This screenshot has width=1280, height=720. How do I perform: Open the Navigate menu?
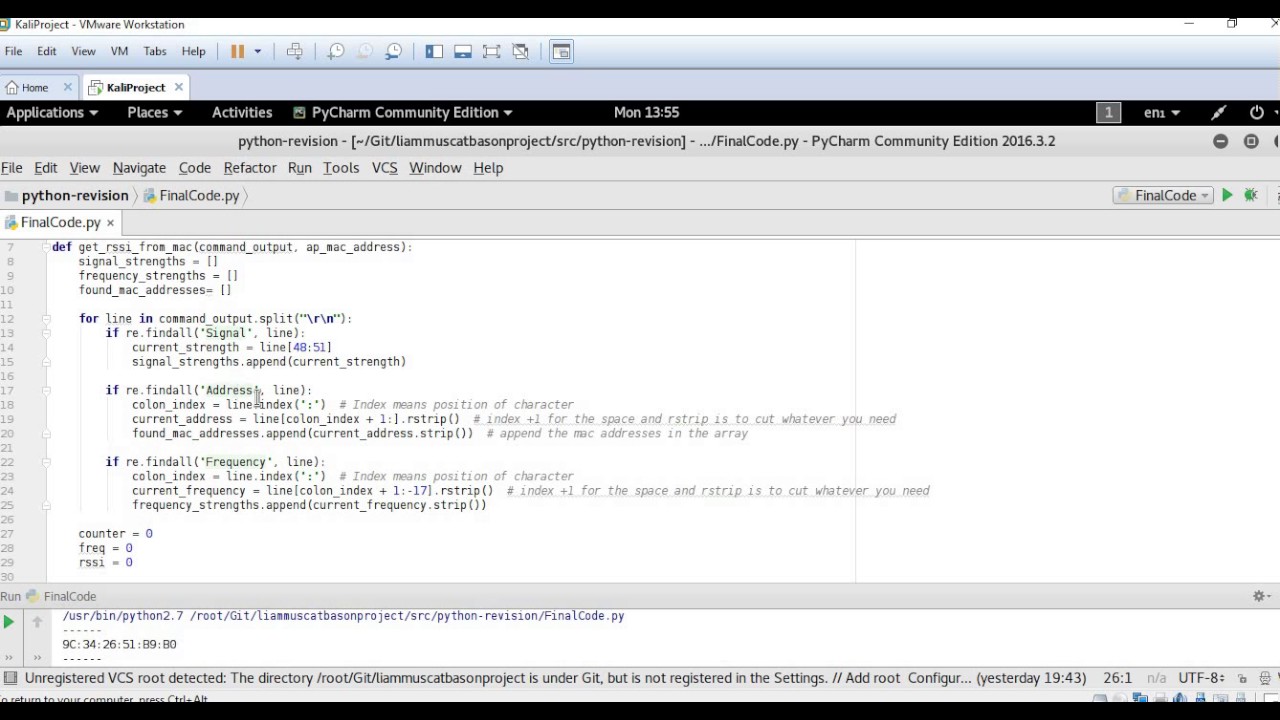coord(139,168)
